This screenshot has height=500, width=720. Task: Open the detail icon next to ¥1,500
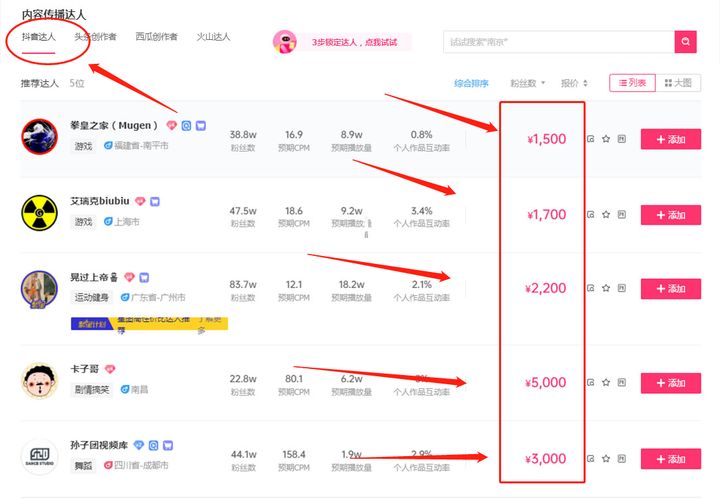[590, 139]
